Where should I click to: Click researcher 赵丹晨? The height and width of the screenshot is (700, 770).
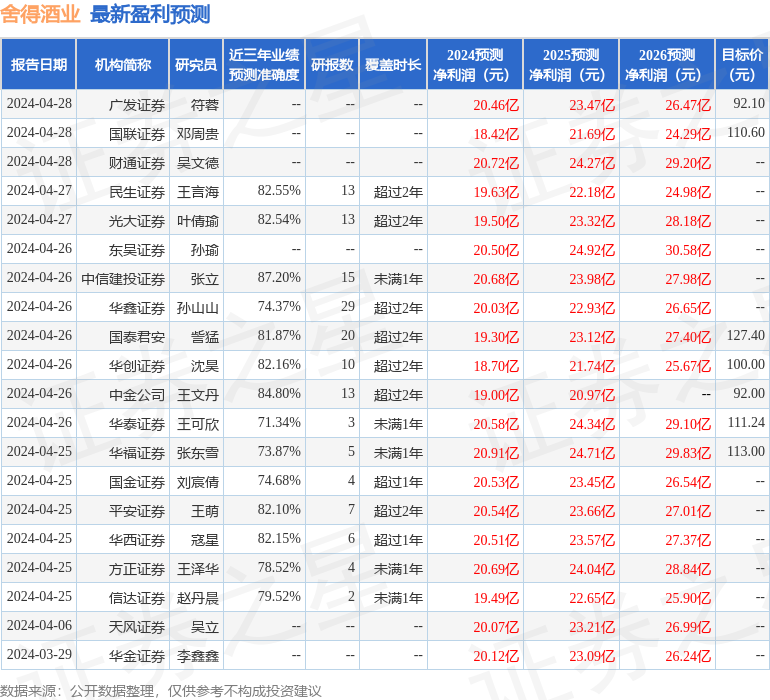point(198,598)
